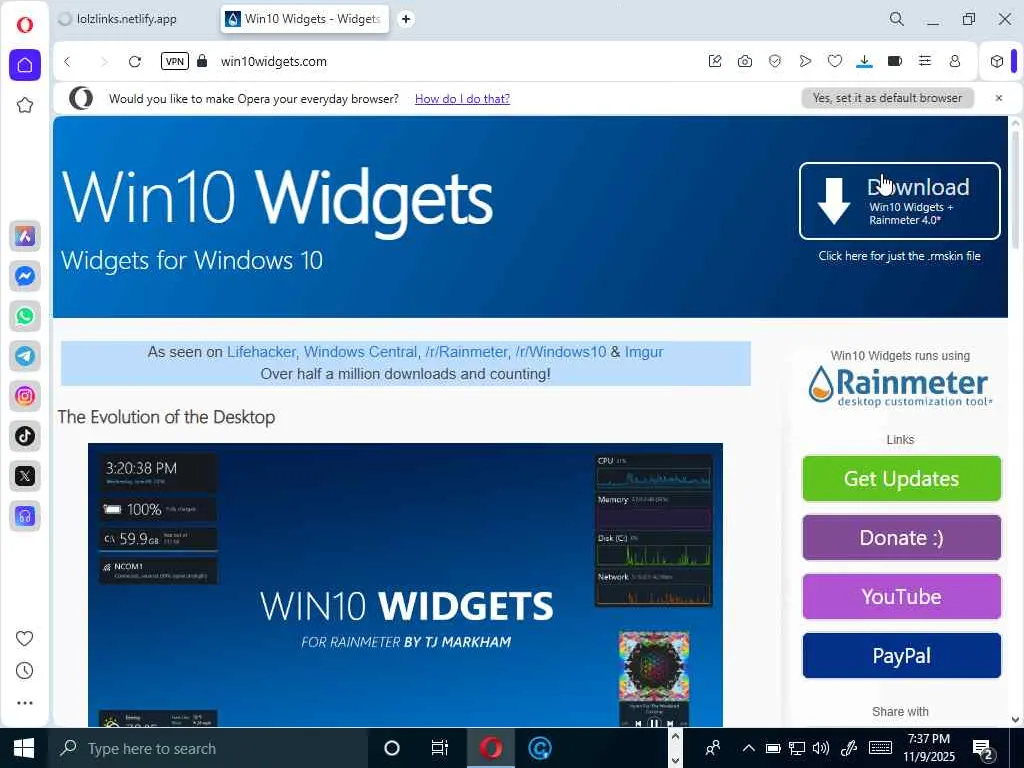
Task: Go to Opera Start Page home icon
Action: point(25,65)
